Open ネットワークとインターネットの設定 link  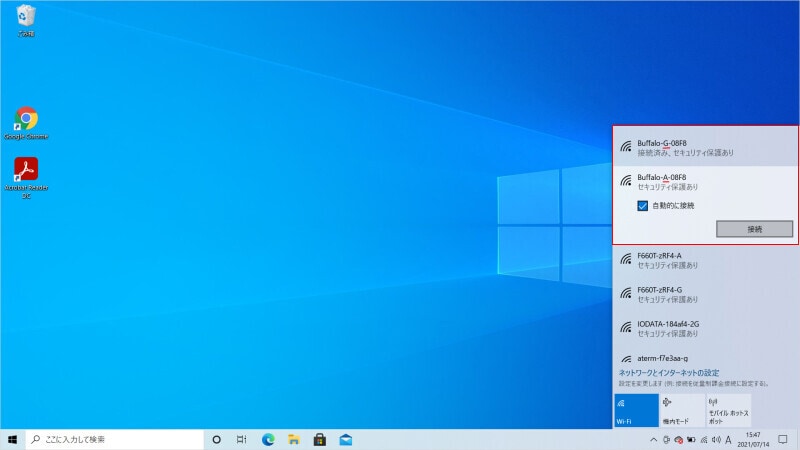[x=668, y=372]
